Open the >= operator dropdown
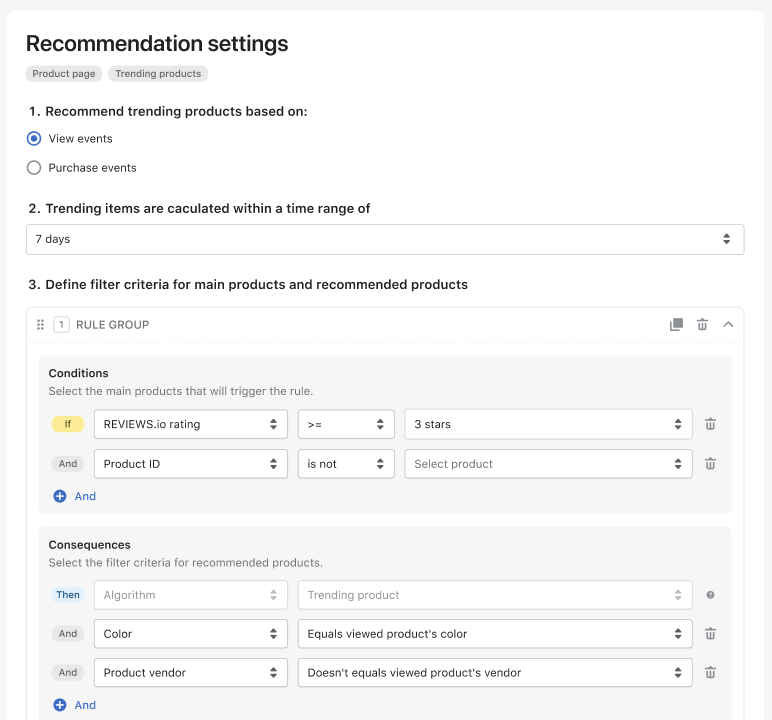This screenshot has width=772, height=720. 346,424
